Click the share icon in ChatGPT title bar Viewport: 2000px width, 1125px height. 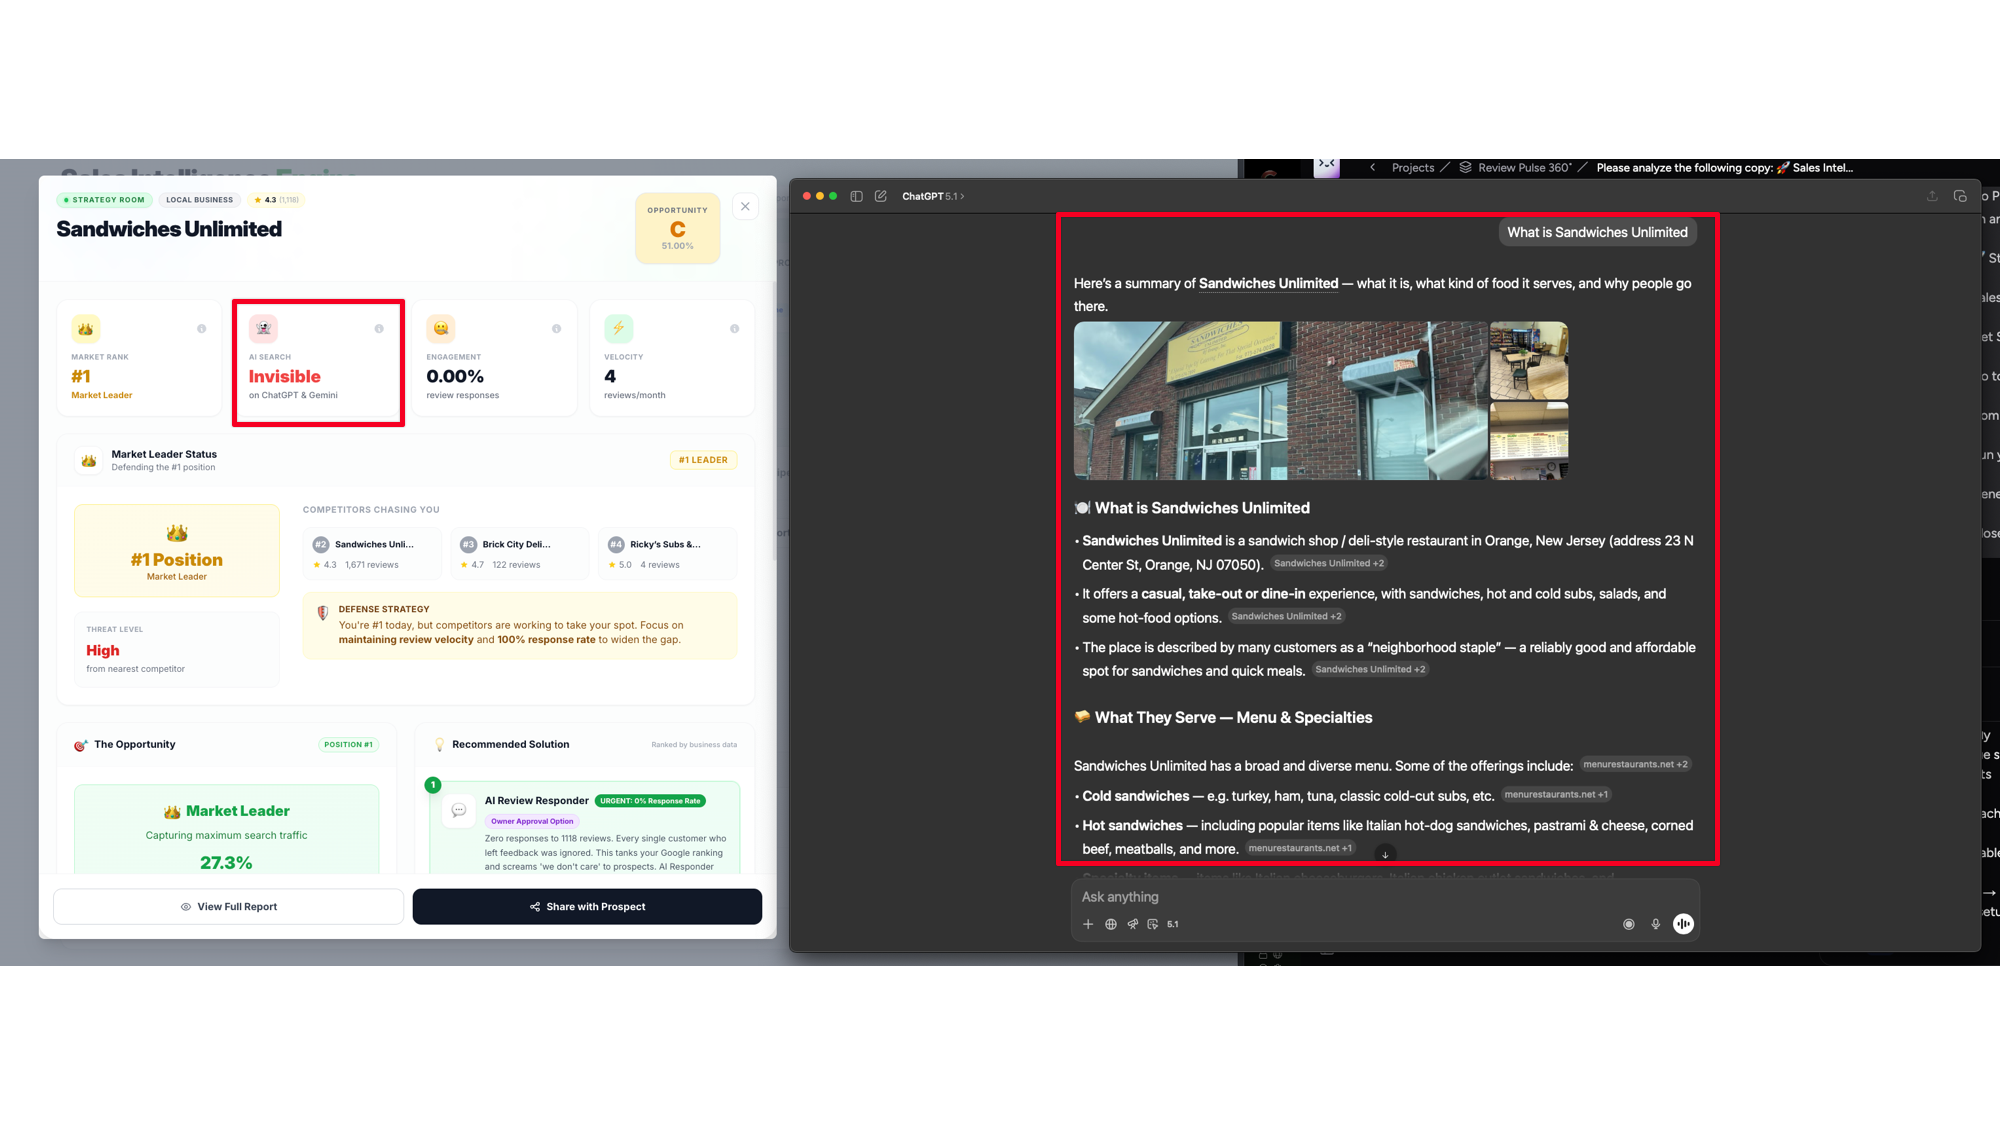pos(1932,196)
